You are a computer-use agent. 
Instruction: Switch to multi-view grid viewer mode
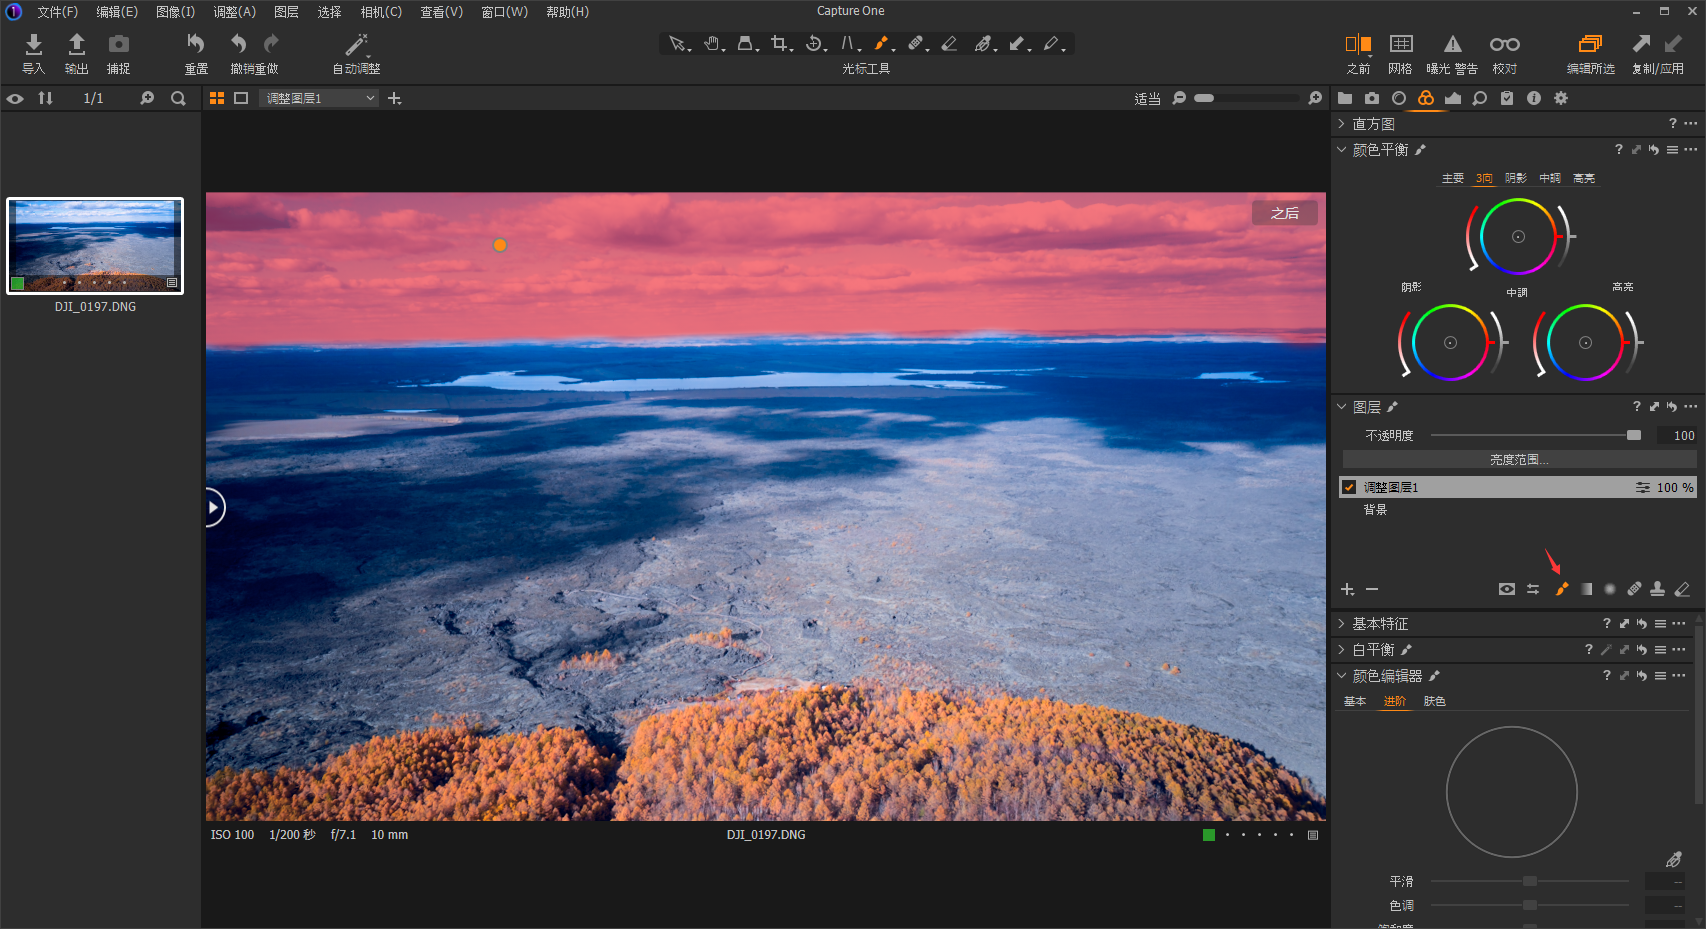217,98
